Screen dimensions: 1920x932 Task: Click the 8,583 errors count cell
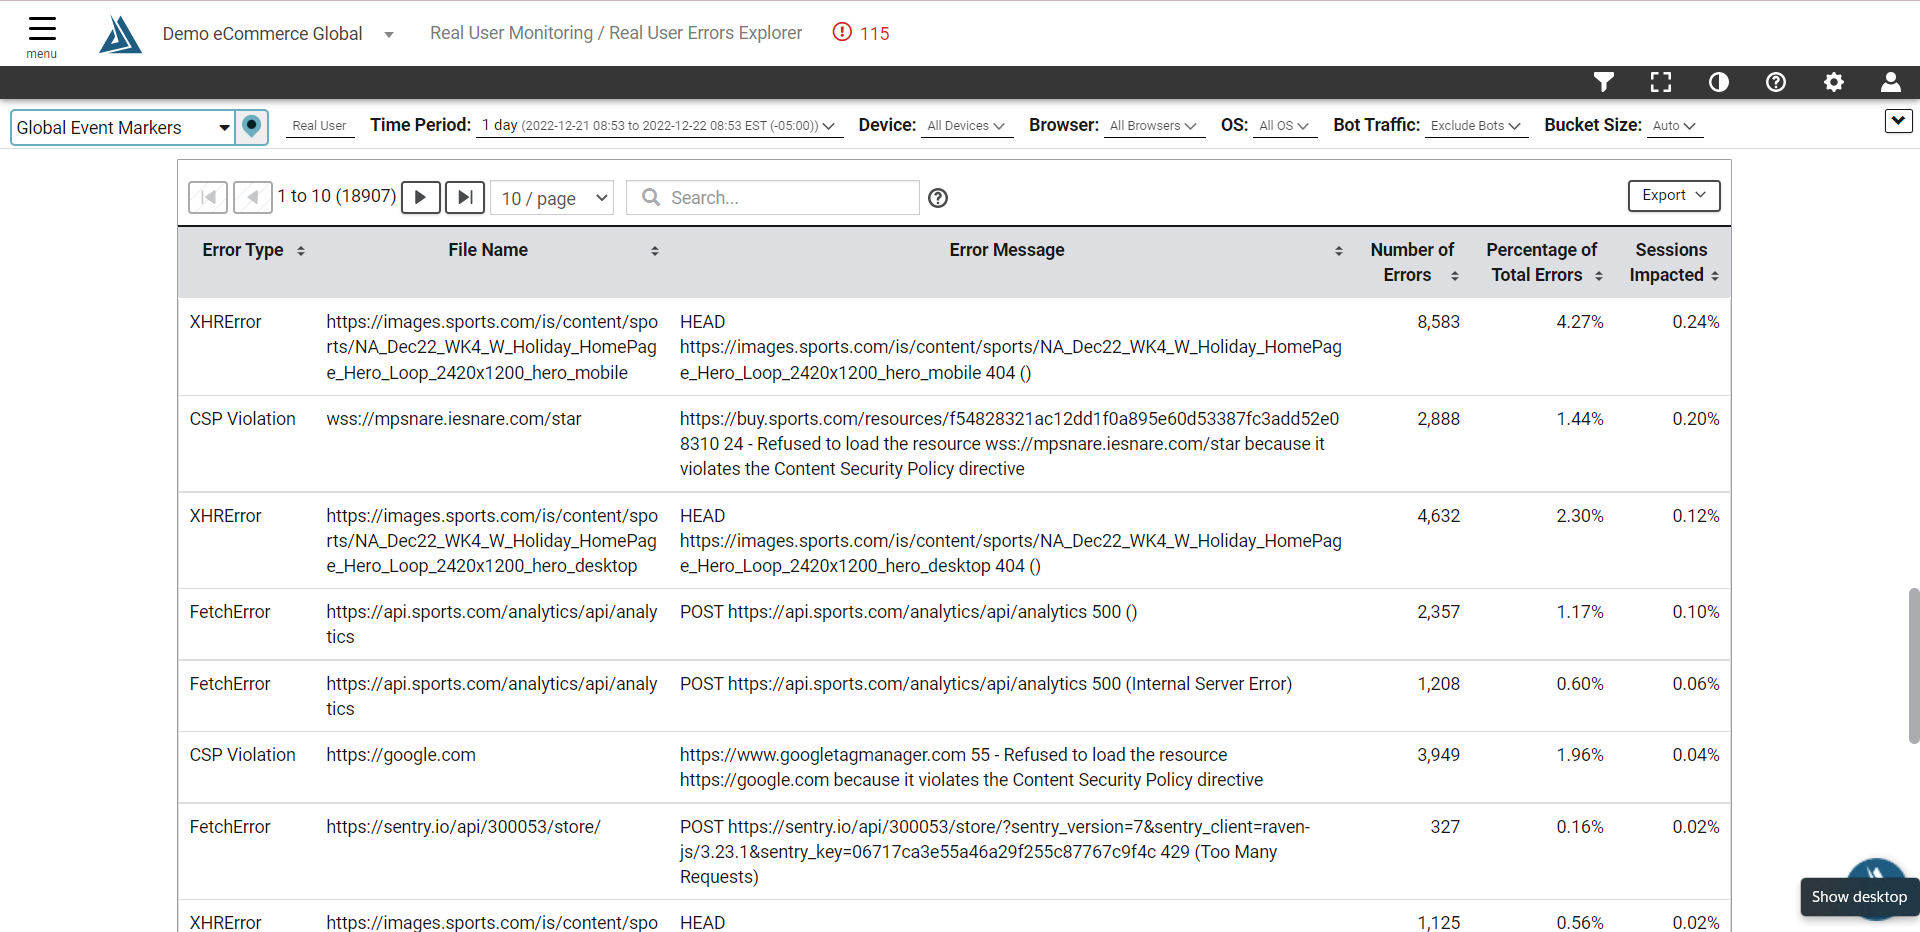point(1438,322)
